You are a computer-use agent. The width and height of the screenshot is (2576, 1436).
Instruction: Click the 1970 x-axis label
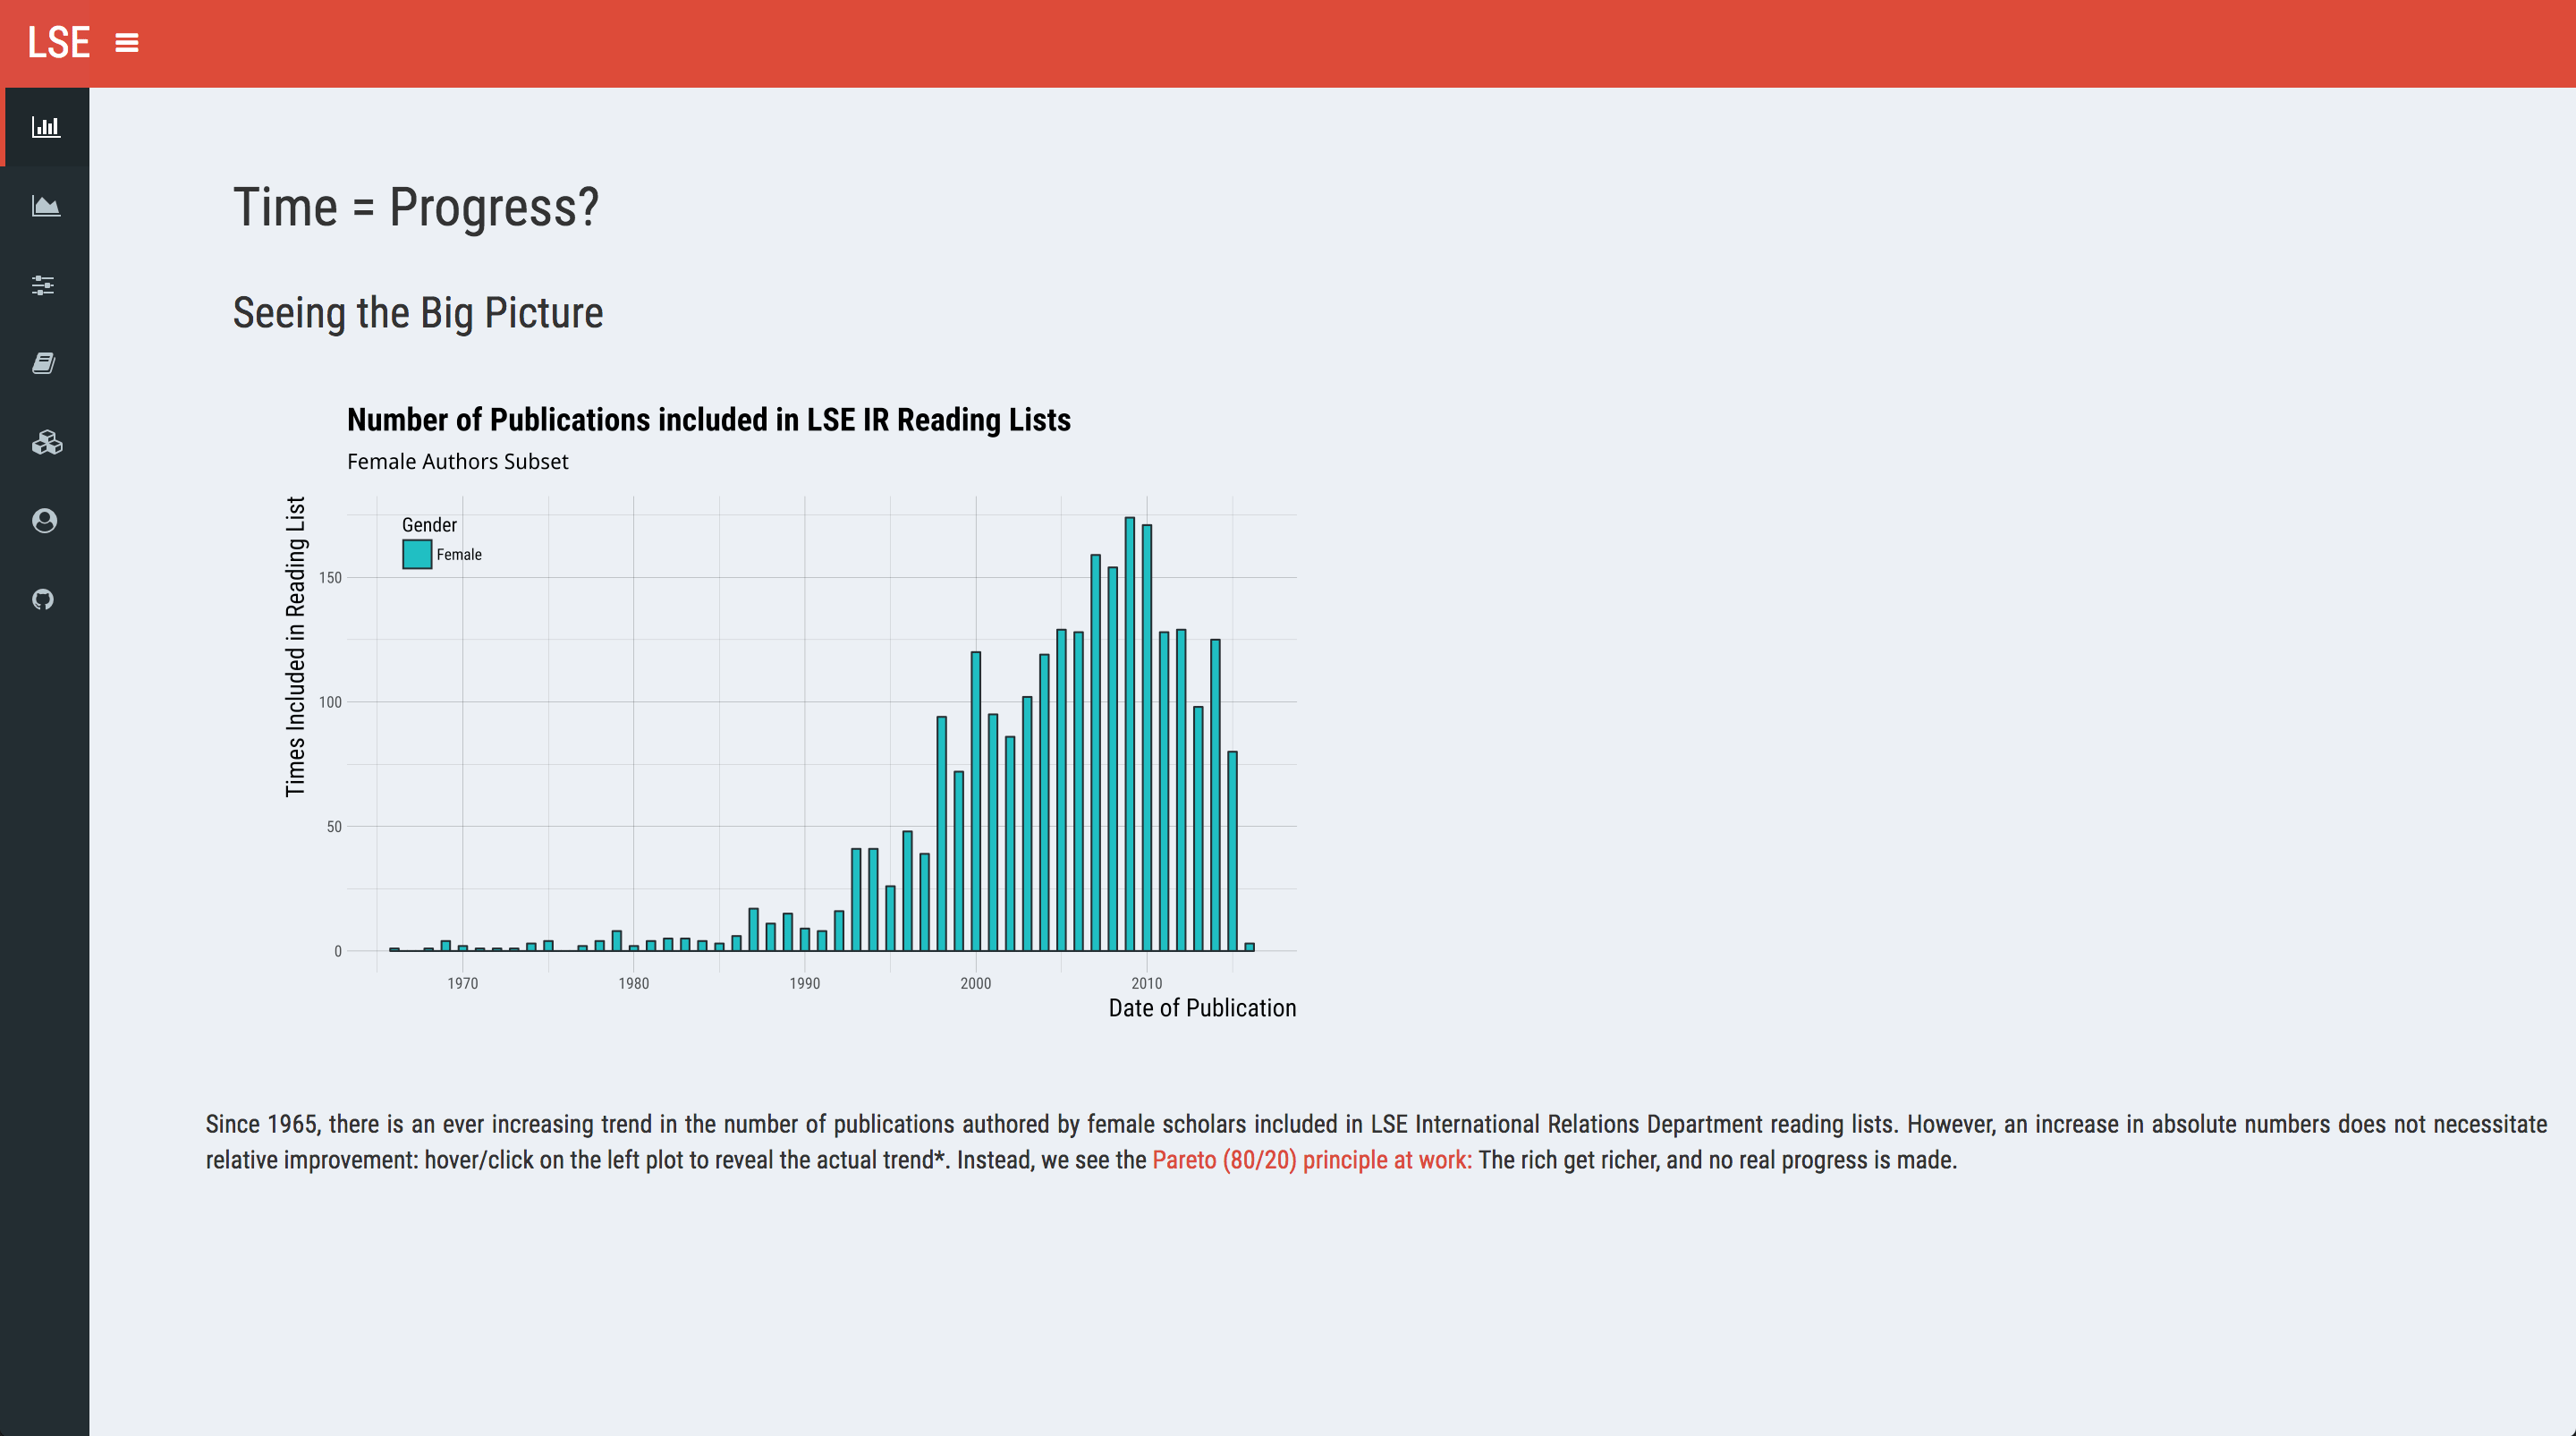(462, 983)
